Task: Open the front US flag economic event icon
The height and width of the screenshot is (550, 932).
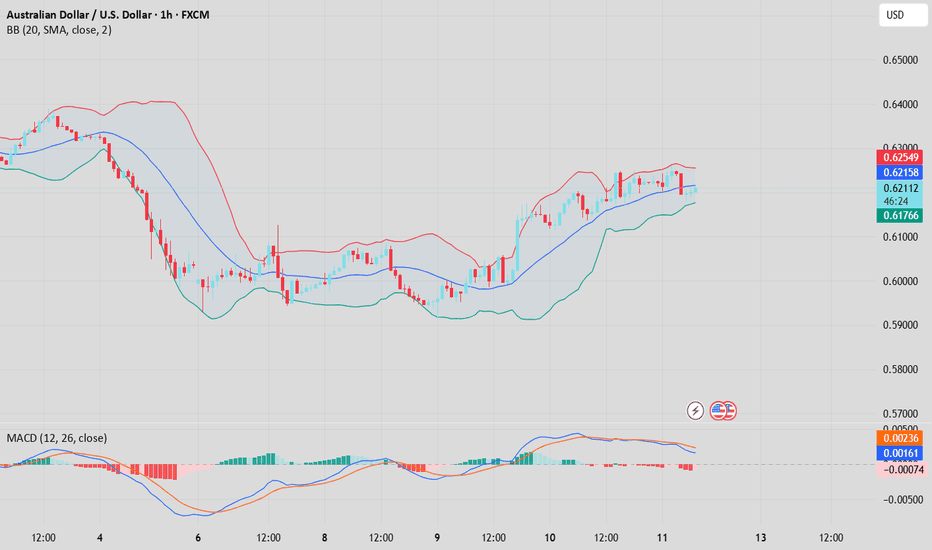Action: tap(719, 411)
